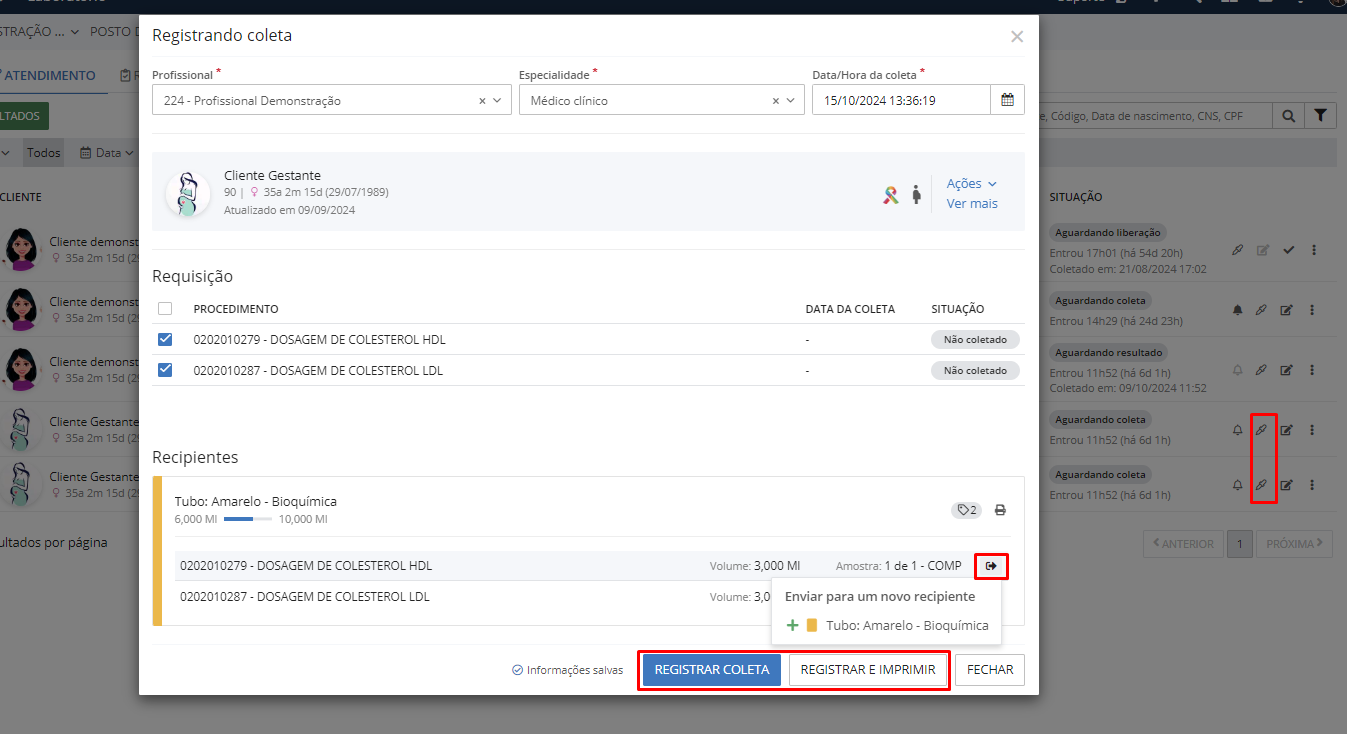The height and width of the screenshot is (734, 1347).
Task: Uncheck DOSAGEM DE COLESTEROL LDL in Requisição
Action: (165, 370)
